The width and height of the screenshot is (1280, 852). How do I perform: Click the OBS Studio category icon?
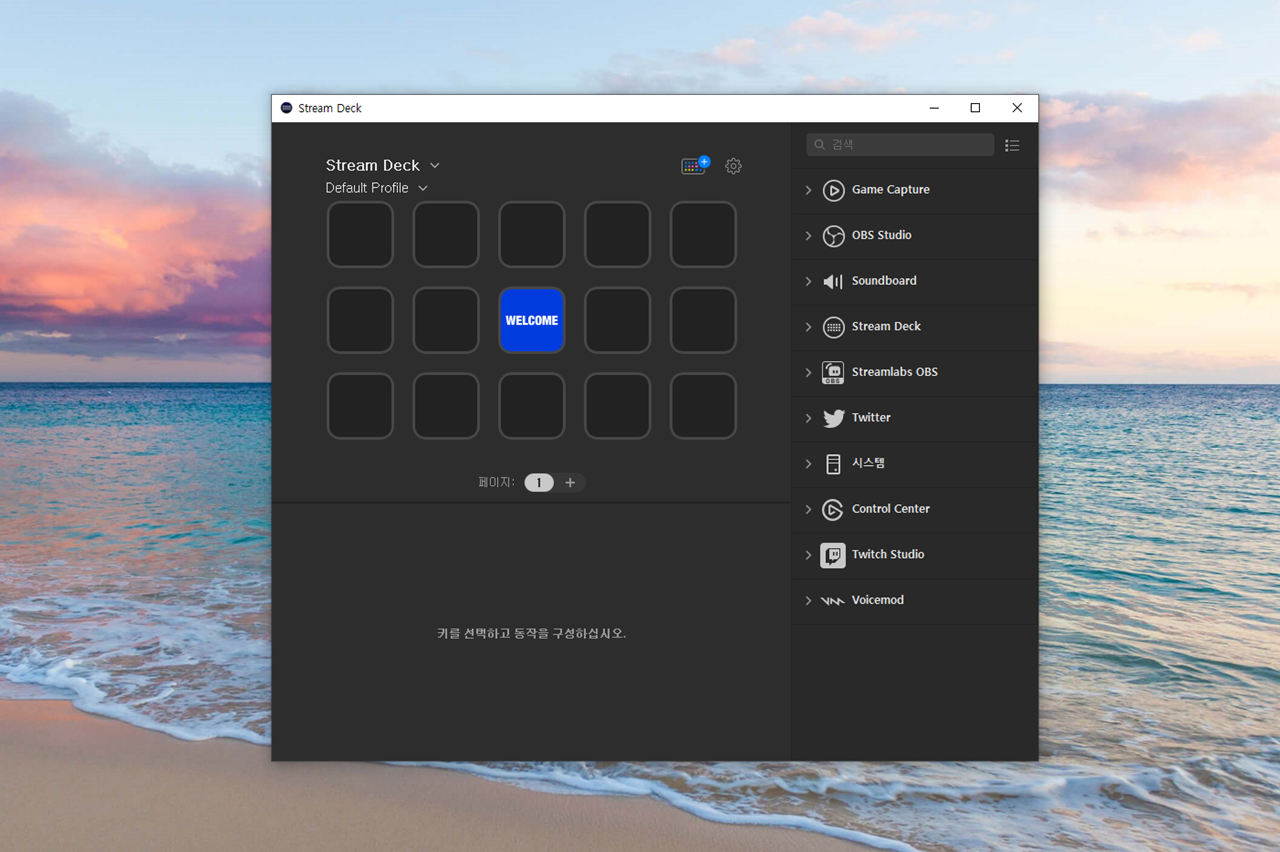pos(833,236)
